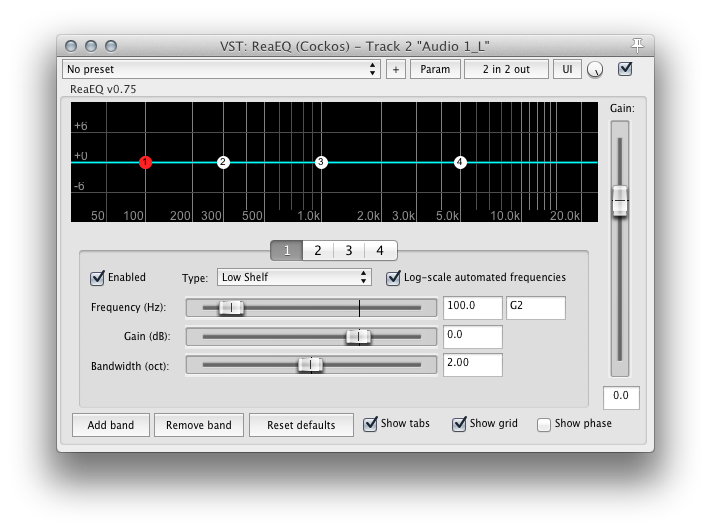Click the note G2 input field
Image resolution: width=711 pixels, height=531 pixels.
pyautogui.click(x=536, y=308)
